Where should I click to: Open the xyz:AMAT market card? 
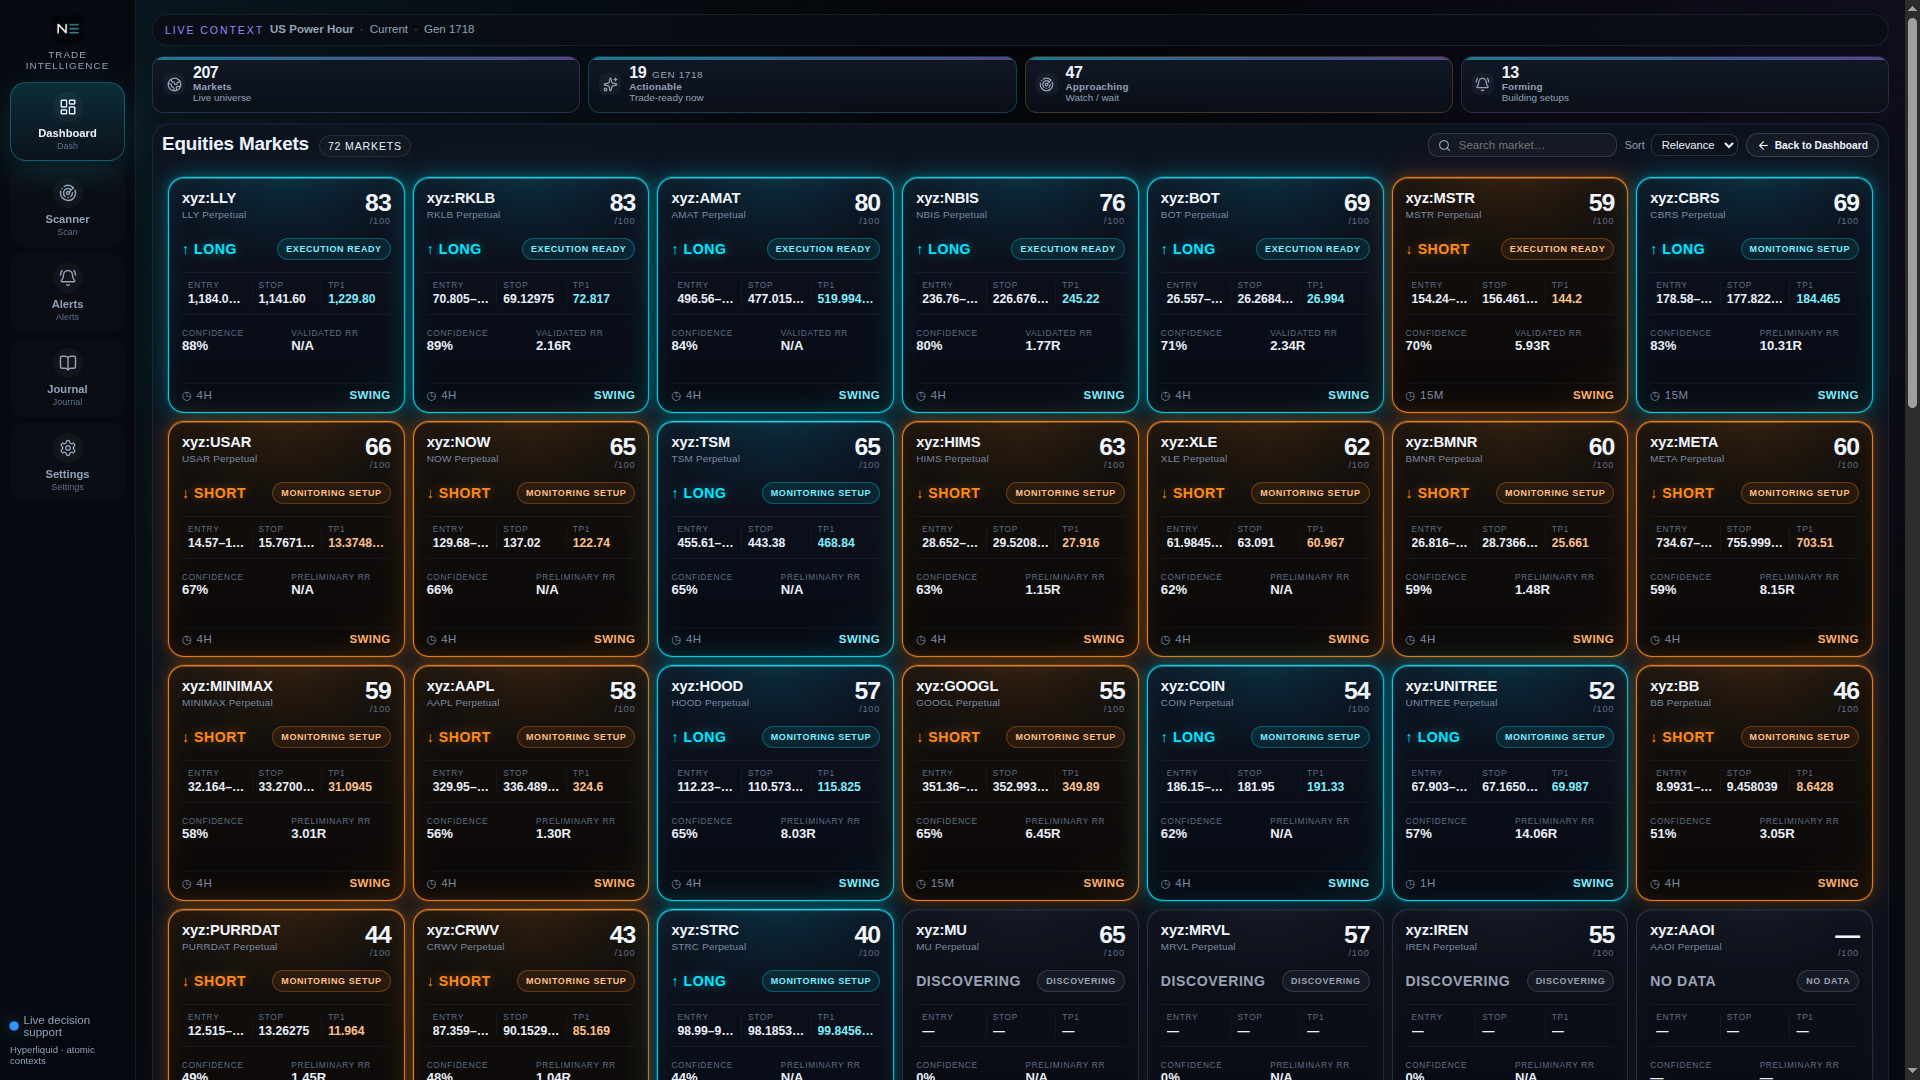[775, 295]
